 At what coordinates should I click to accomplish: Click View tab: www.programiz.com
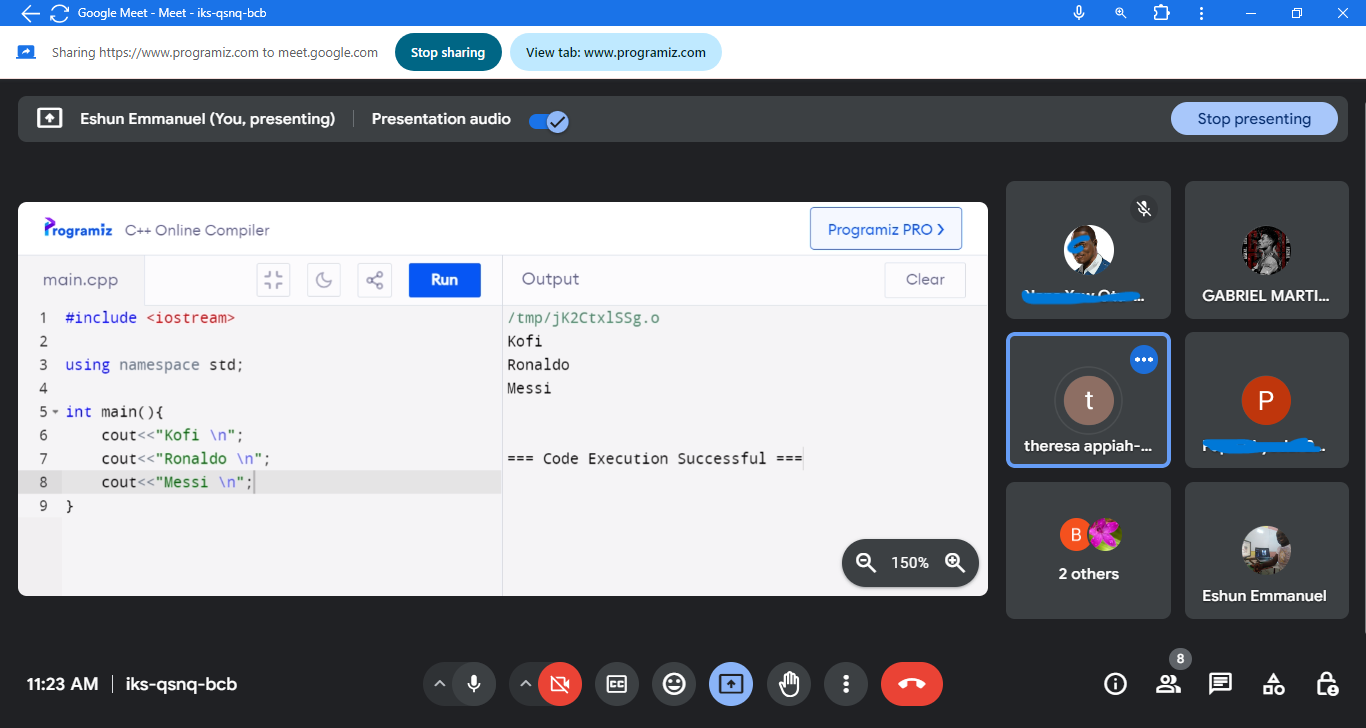point(615,53)
